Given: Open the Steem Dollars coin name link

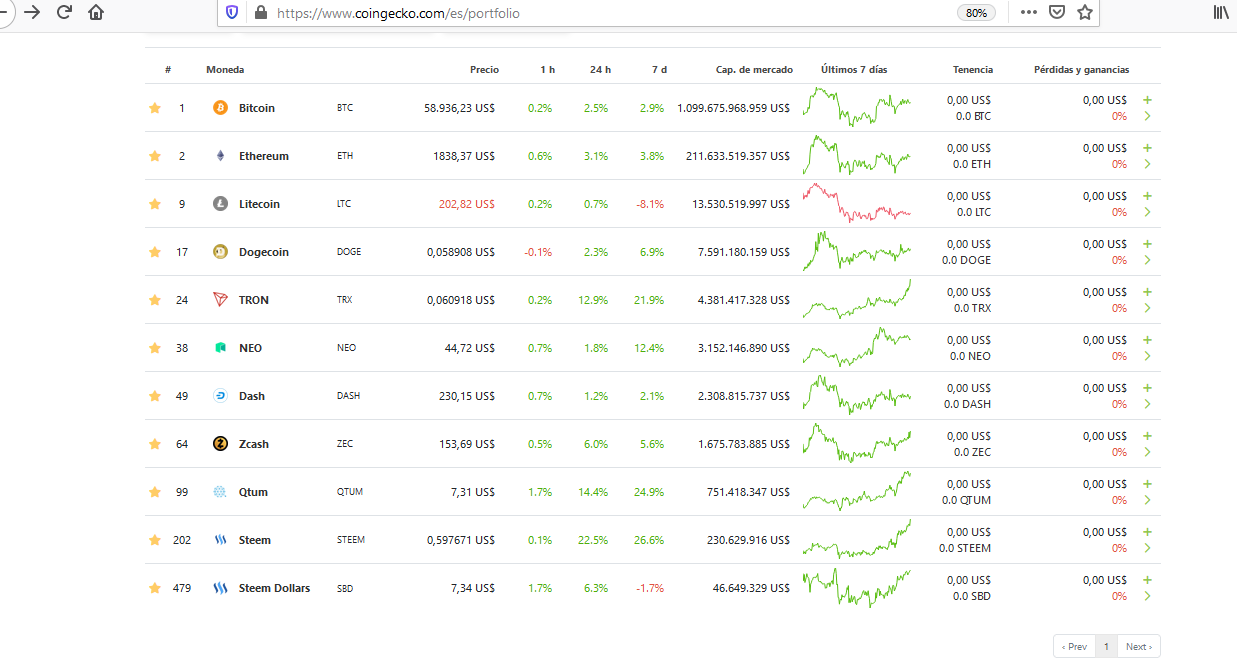Looking at the screenshot, I should [274, 588].
